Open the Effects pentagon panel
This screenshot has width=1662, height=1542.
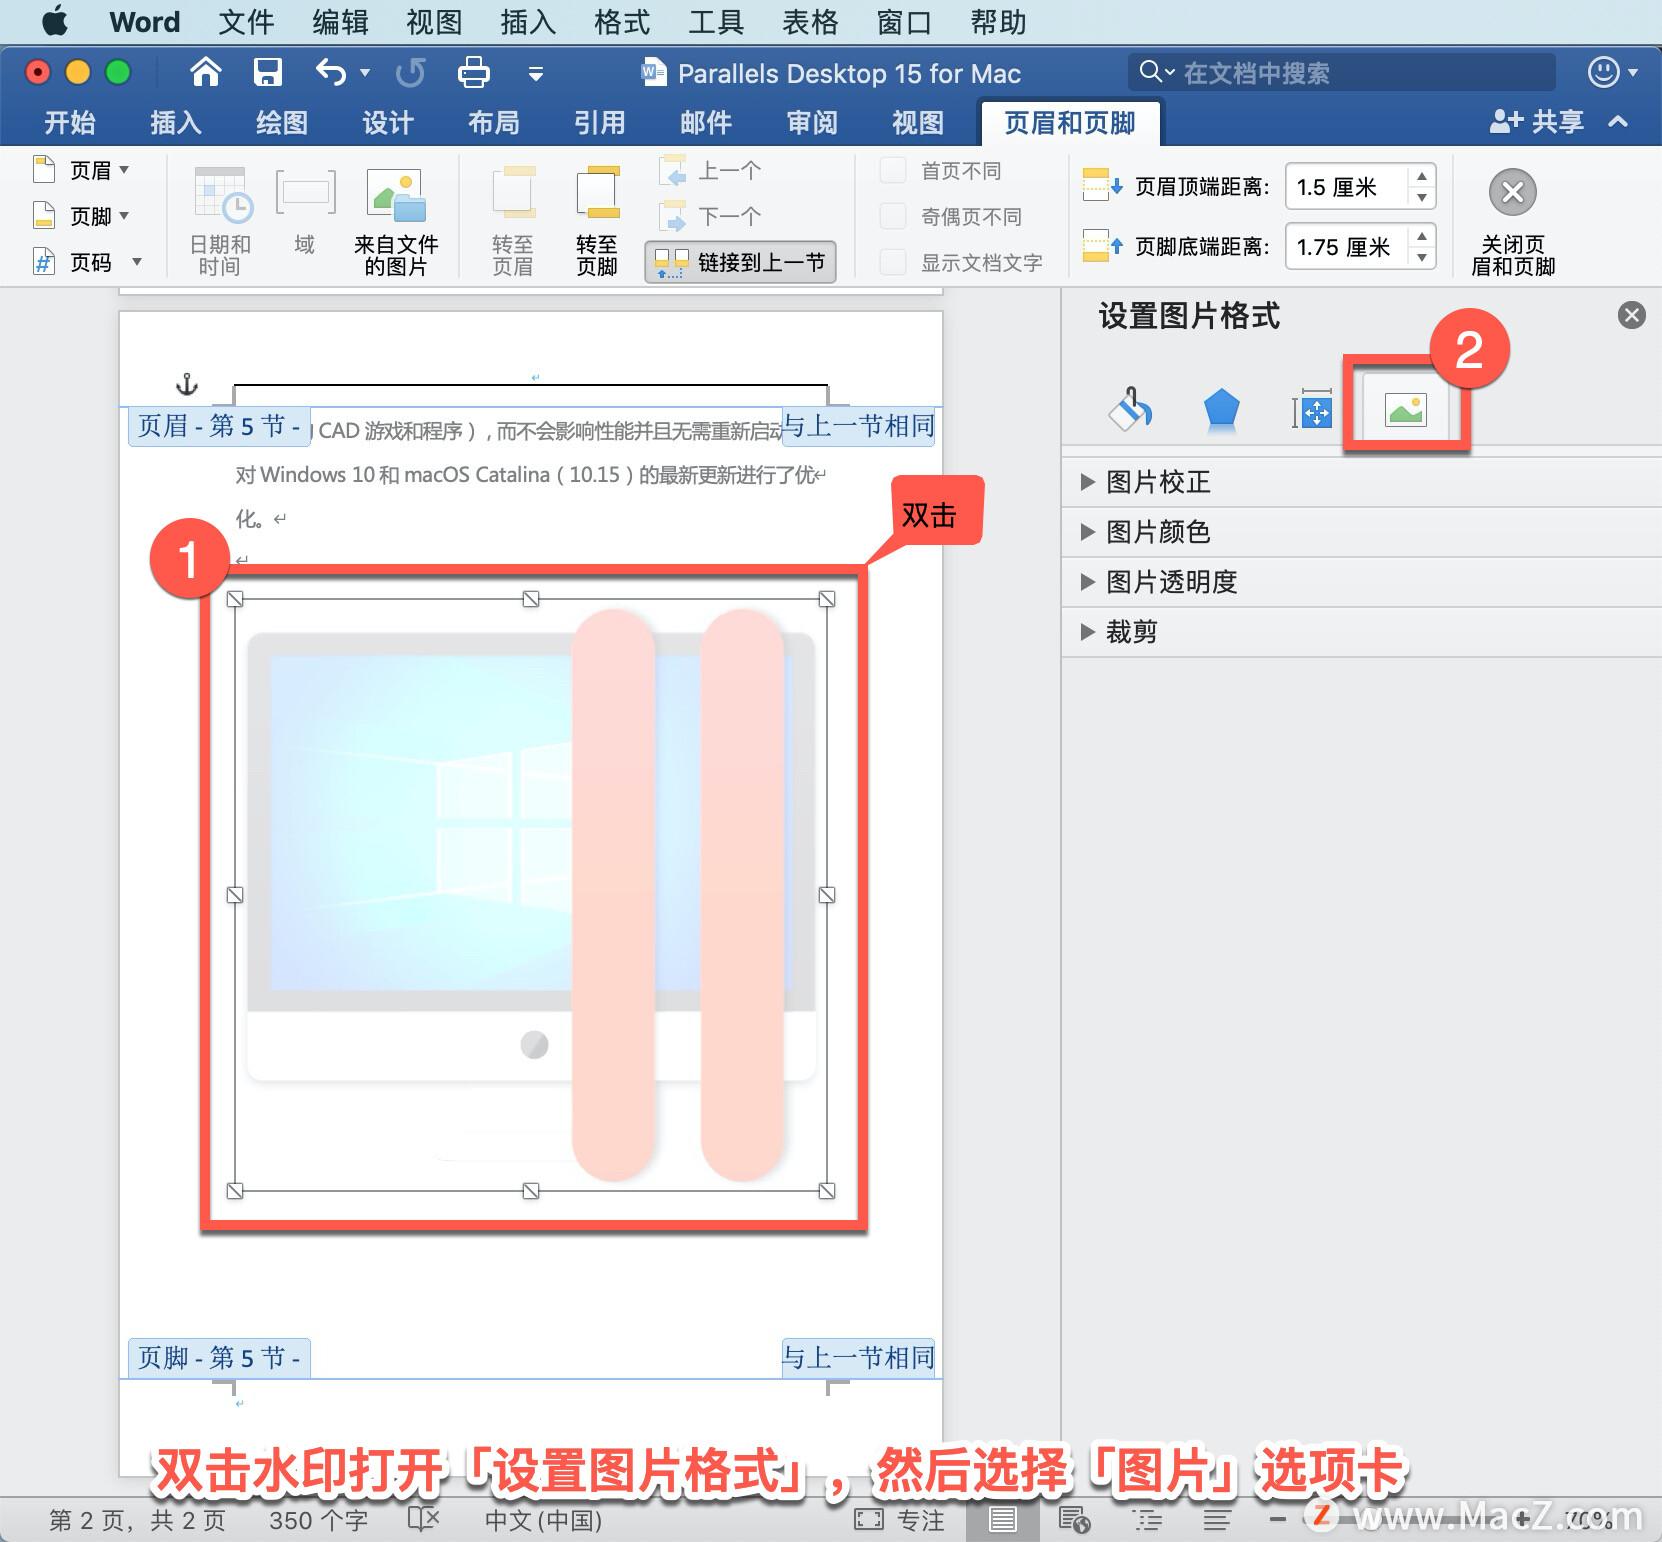1220,408
